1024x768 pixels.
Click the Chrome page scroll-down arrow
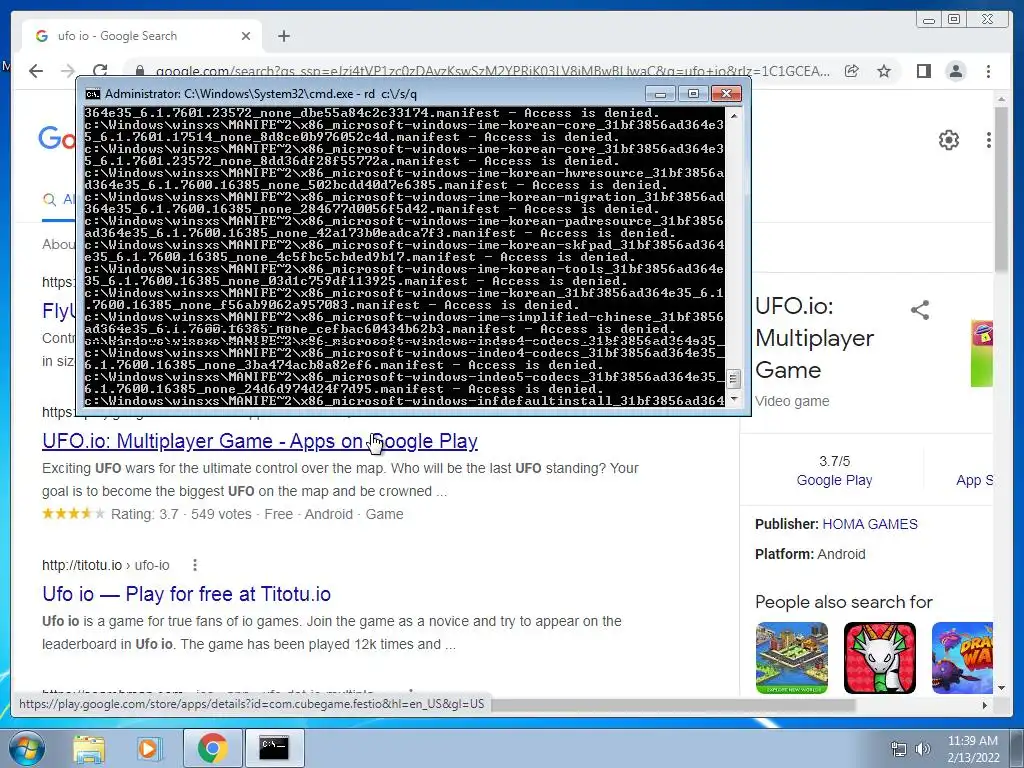[x=1002, y=688]
